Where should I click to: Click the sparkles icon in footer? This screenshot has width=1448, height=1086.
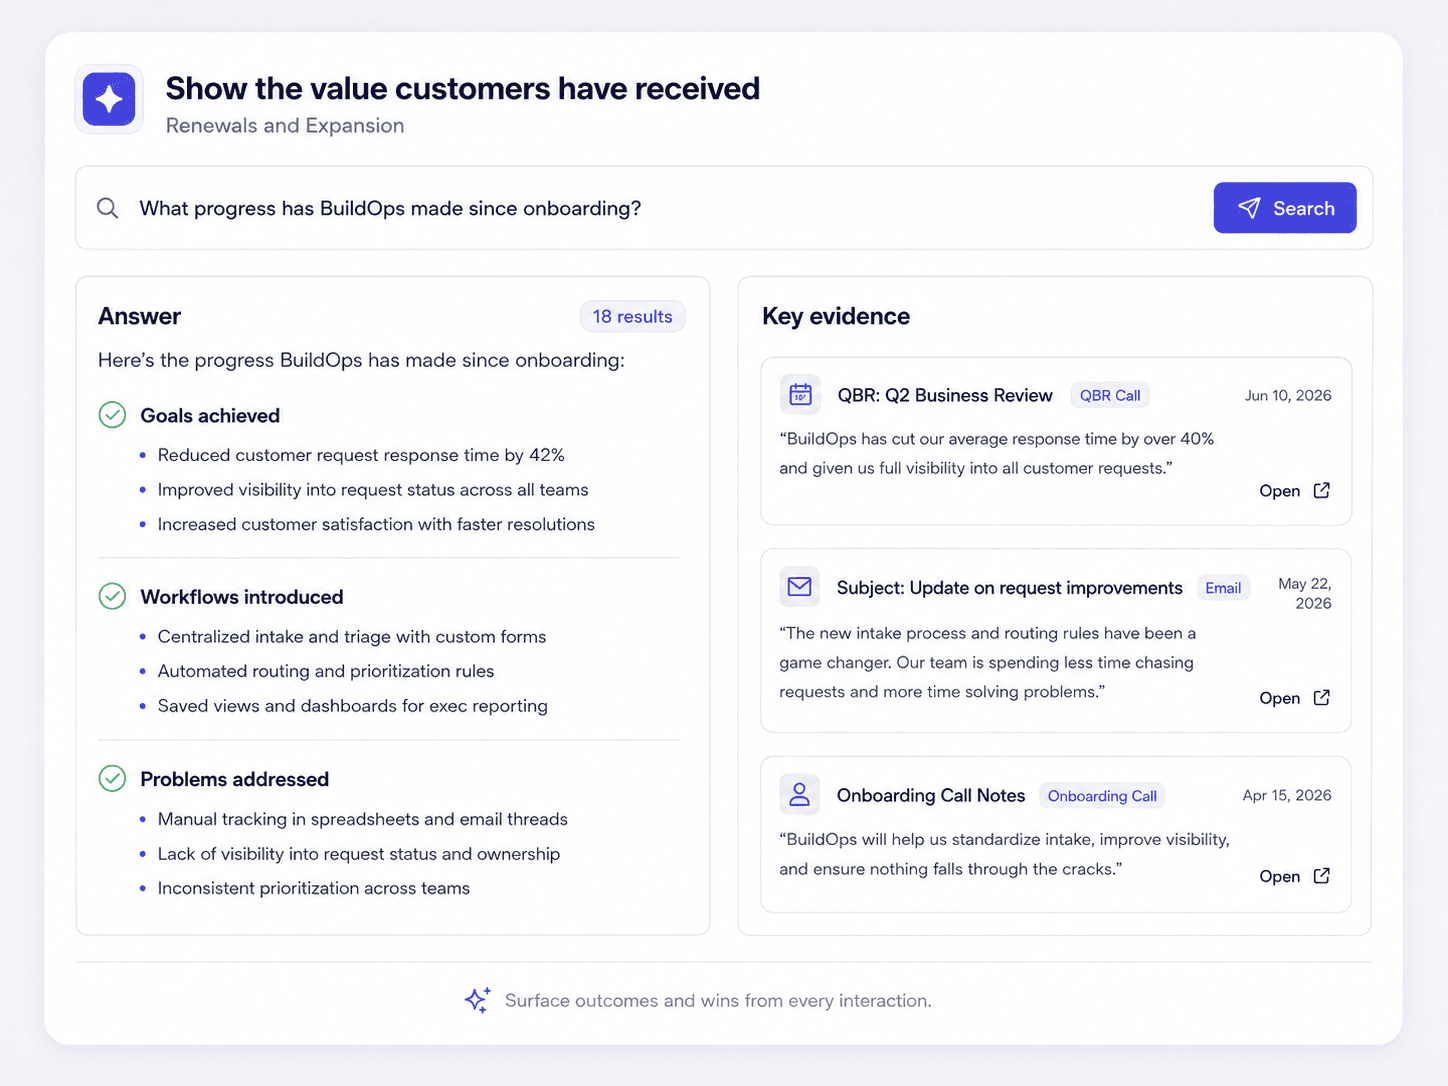[478, 1000]
